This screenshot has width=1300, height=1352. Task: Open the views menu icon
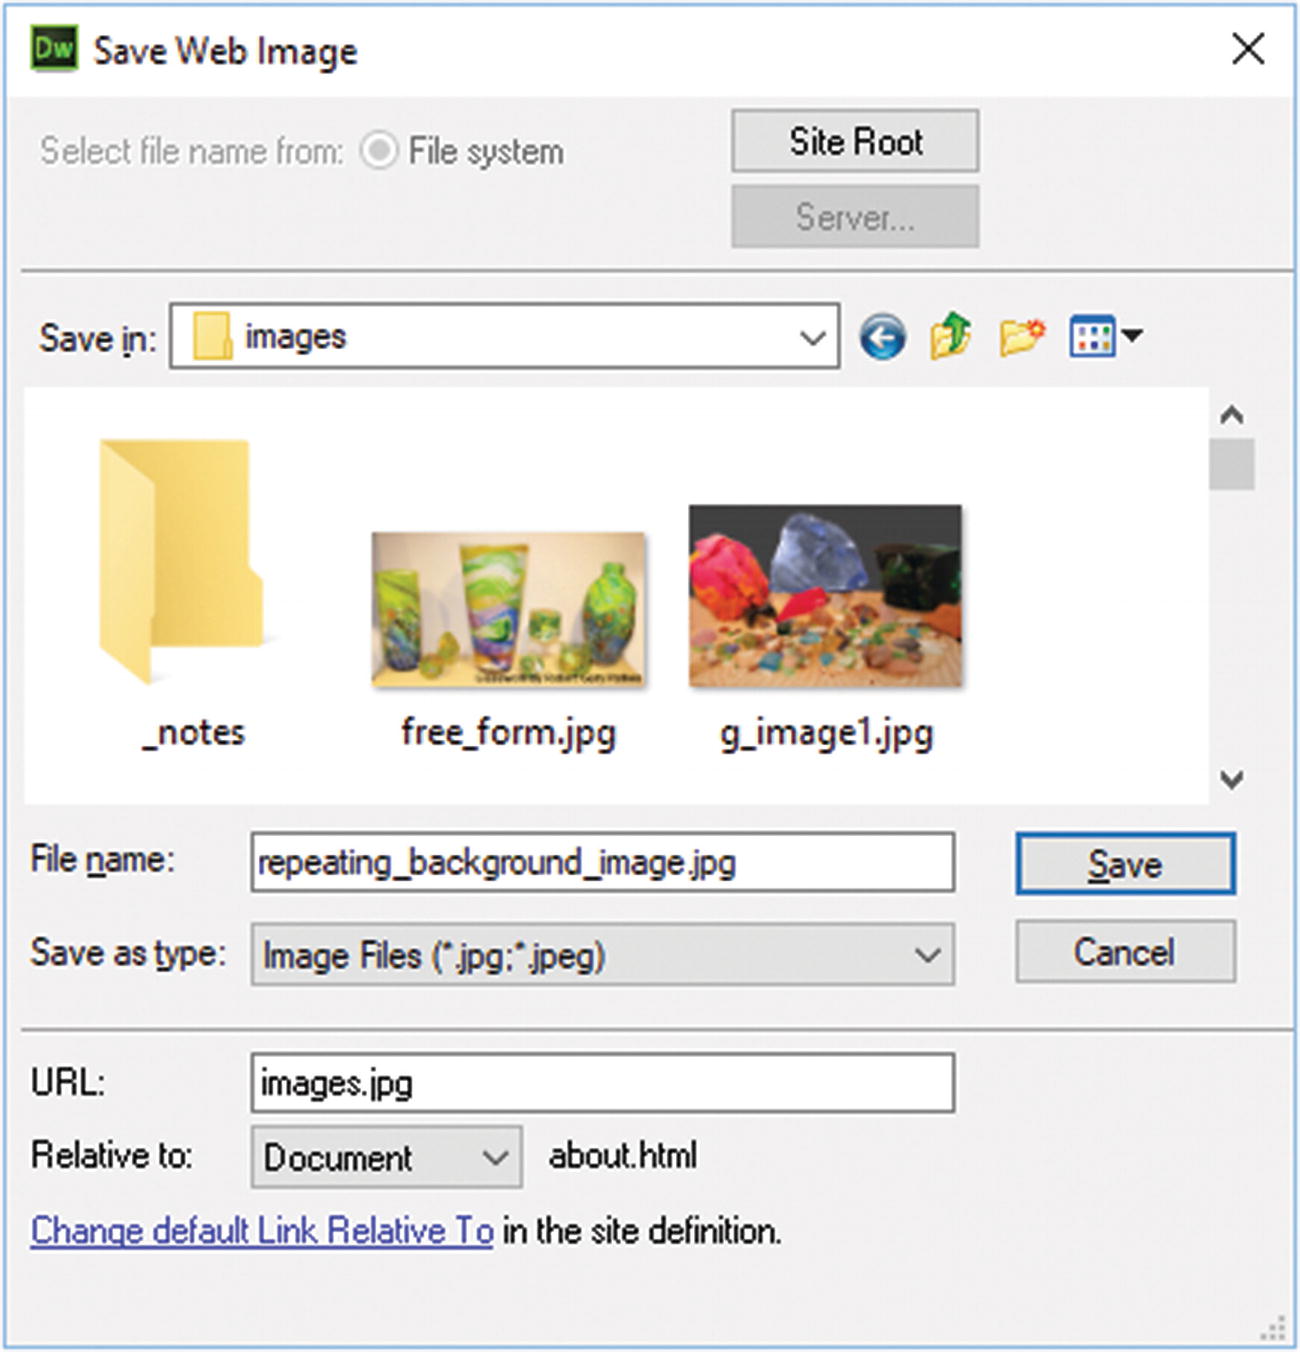[1100, 335]
